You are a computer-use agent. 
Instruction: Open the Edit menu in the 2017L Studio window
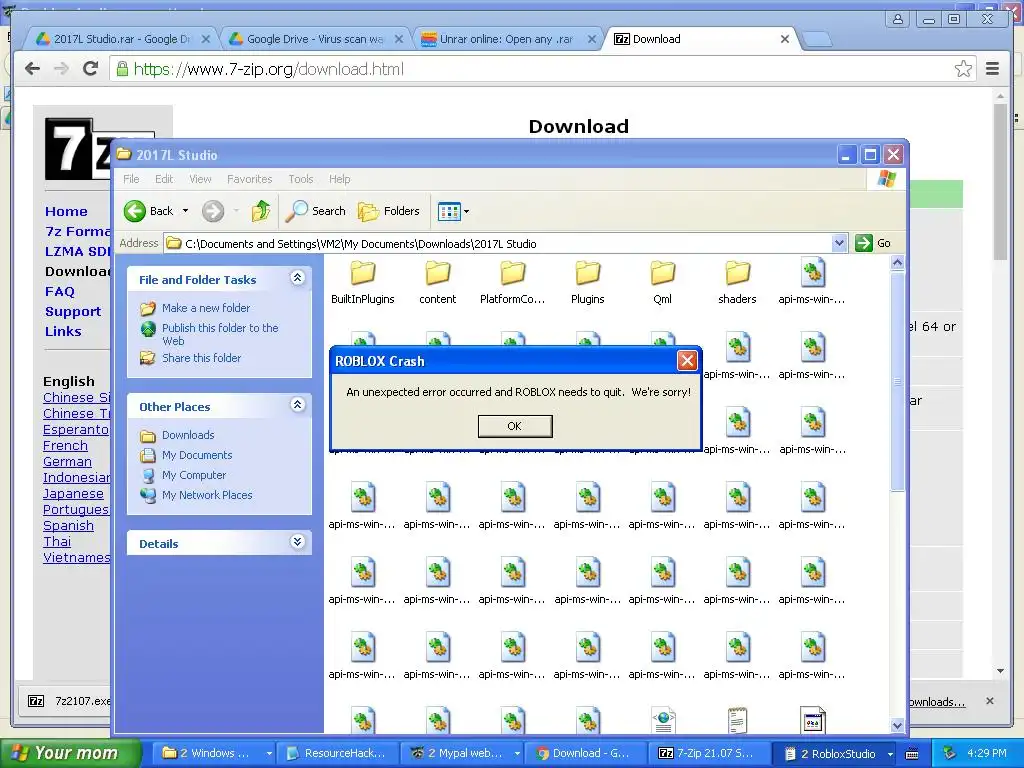tap(164, 179)
